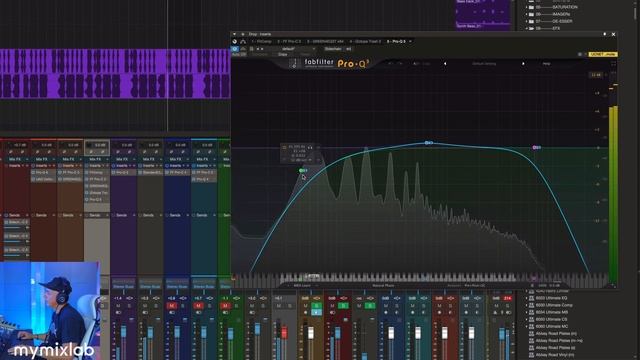Go to next Pro-Q preset arrow
Screen dimensions: 640x360
(523, 64)
